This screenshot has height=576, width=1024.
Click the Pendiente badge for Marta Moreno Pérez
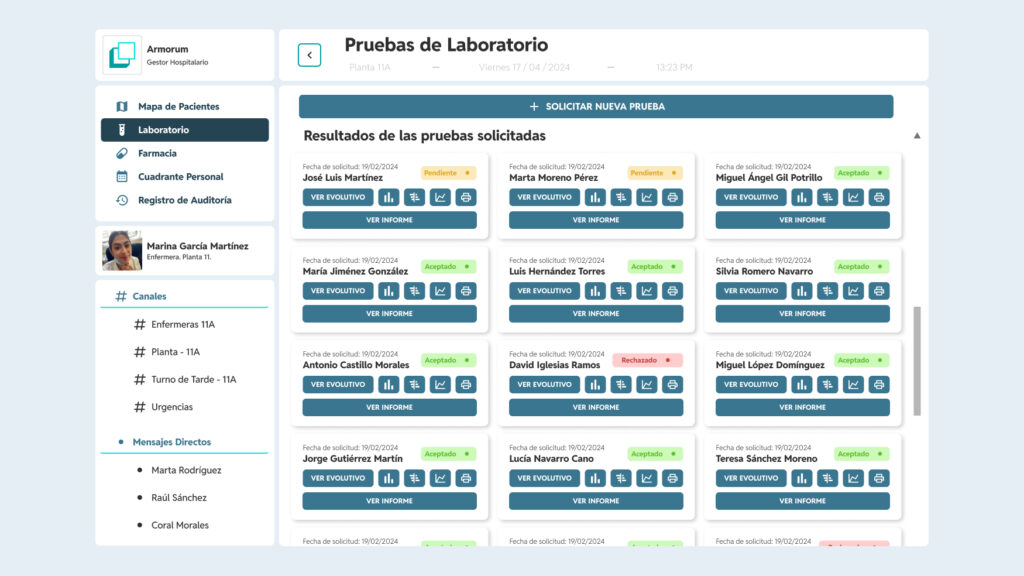[655, 173]
